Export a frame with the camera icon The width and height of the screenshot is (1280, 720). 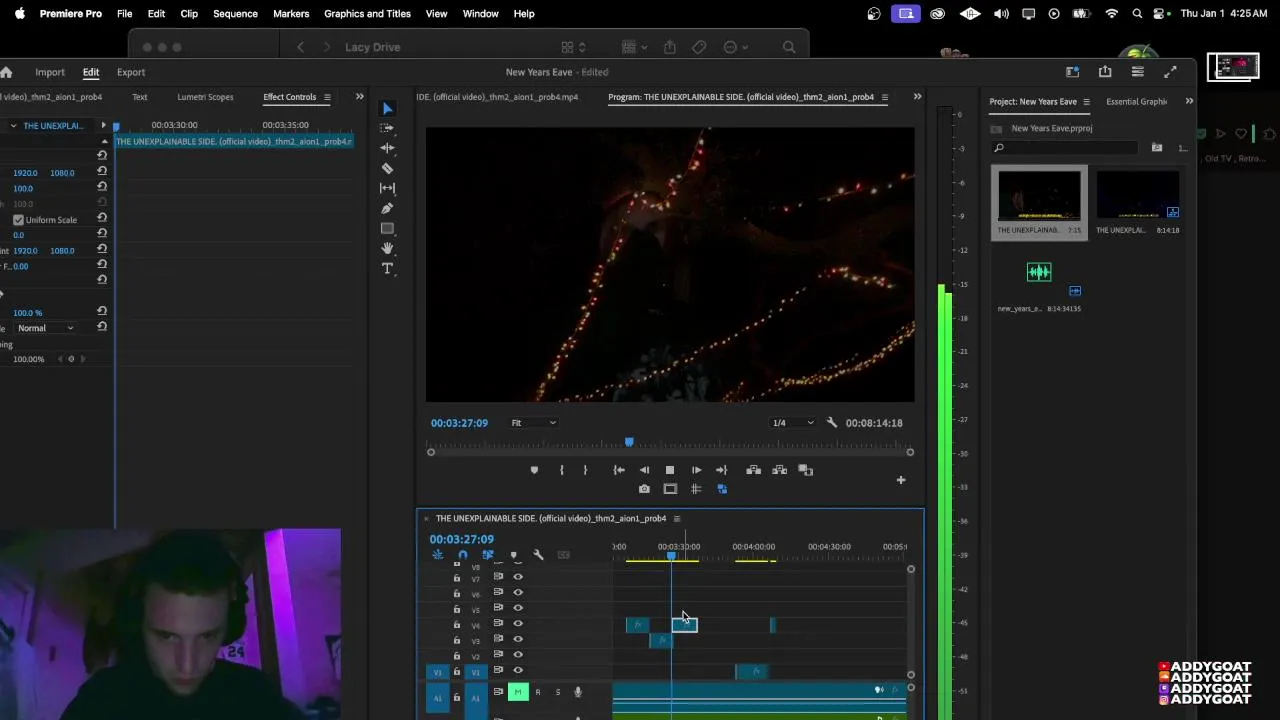click(644, 489)
